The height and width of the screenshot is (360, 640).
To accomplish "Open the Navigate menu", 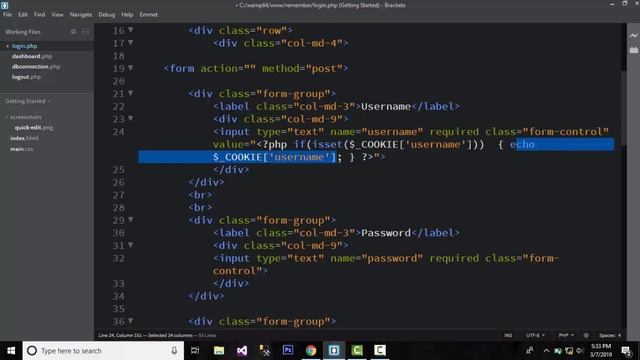I will coord(81,14).
